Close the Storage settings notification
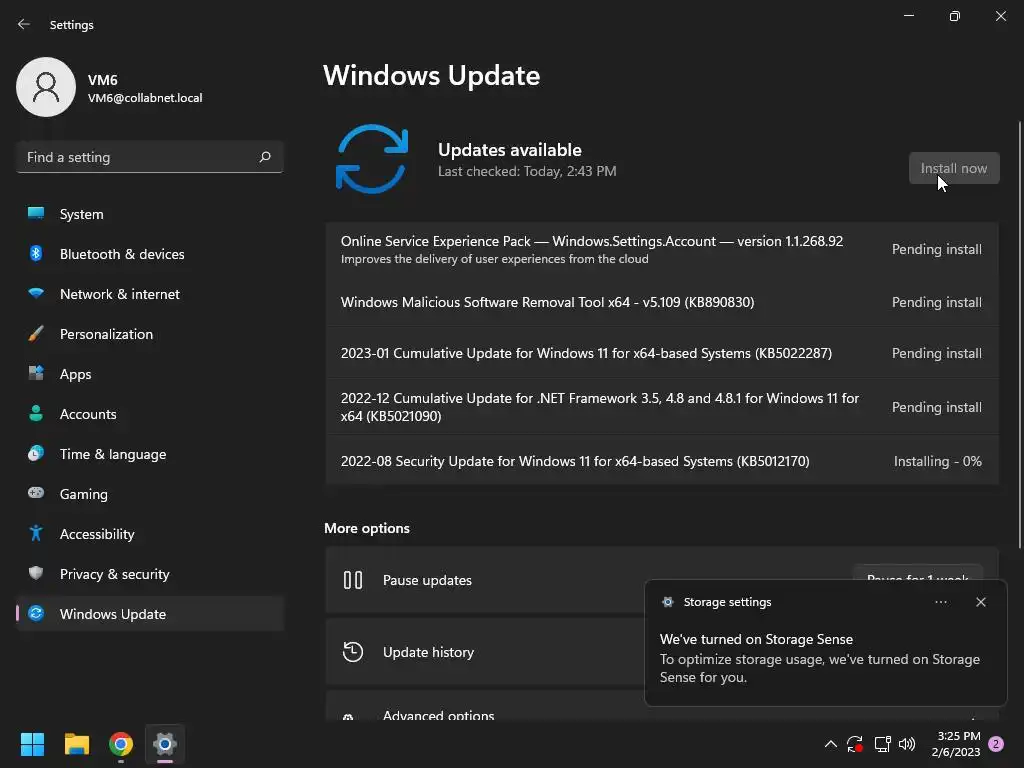Image resolution: width=1024 pixels, height=768 pixels. 981,602
